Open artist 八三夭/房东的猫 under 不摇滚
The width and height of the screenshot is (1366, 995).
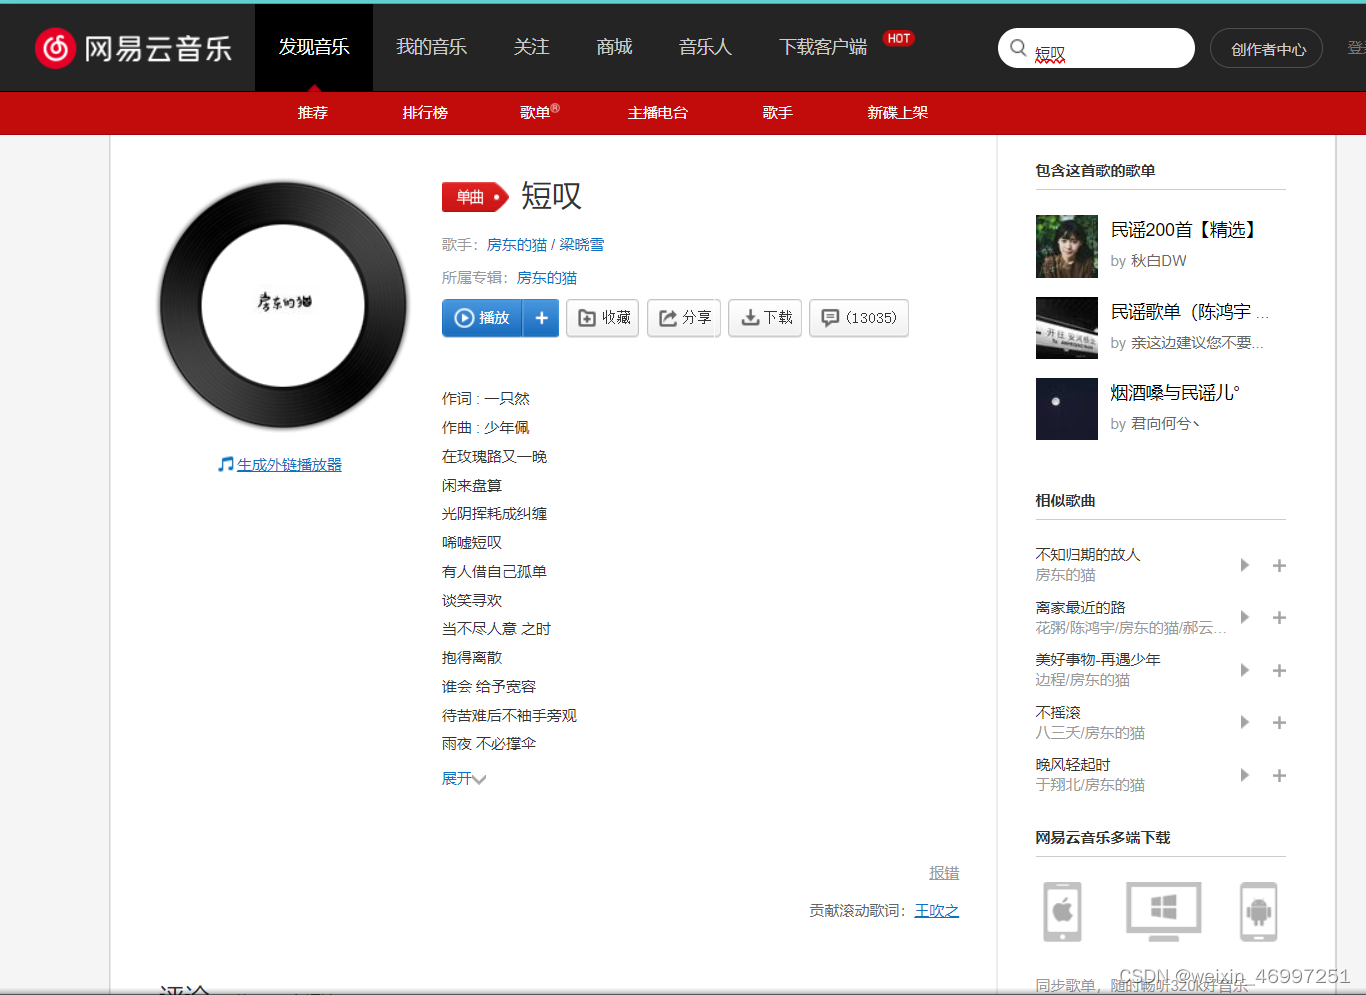pyautogui.click(x=1090, y=733)
